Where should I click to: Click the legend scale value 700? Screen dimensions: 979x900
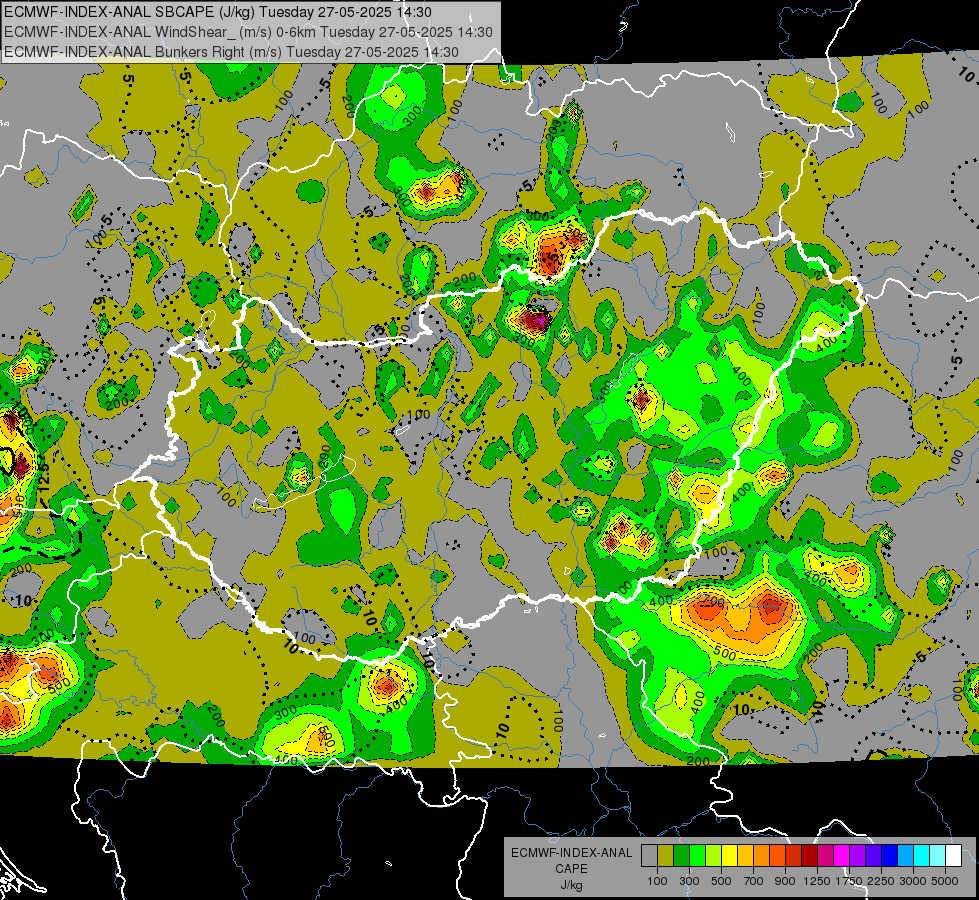click(753, 881)
